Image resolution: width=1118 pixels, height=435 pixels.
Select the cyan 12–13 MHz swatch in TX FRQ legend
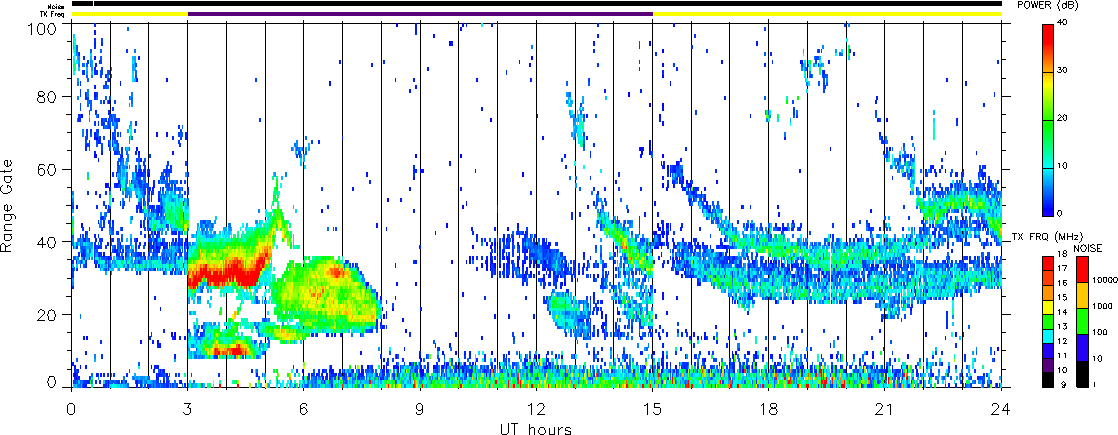pos(1047,335)
